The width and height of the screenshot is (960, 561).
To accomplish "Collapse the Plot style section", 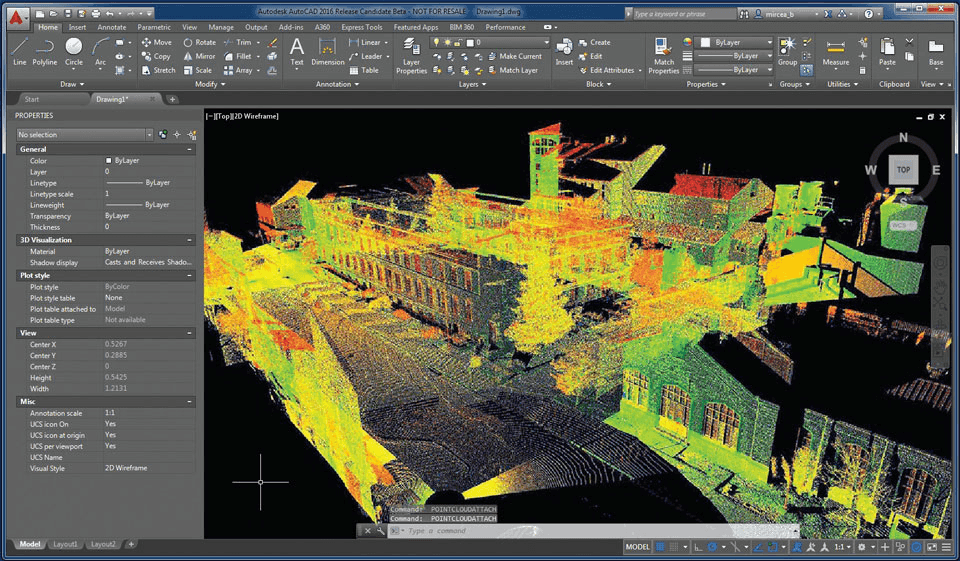I will tap(189, 275).
